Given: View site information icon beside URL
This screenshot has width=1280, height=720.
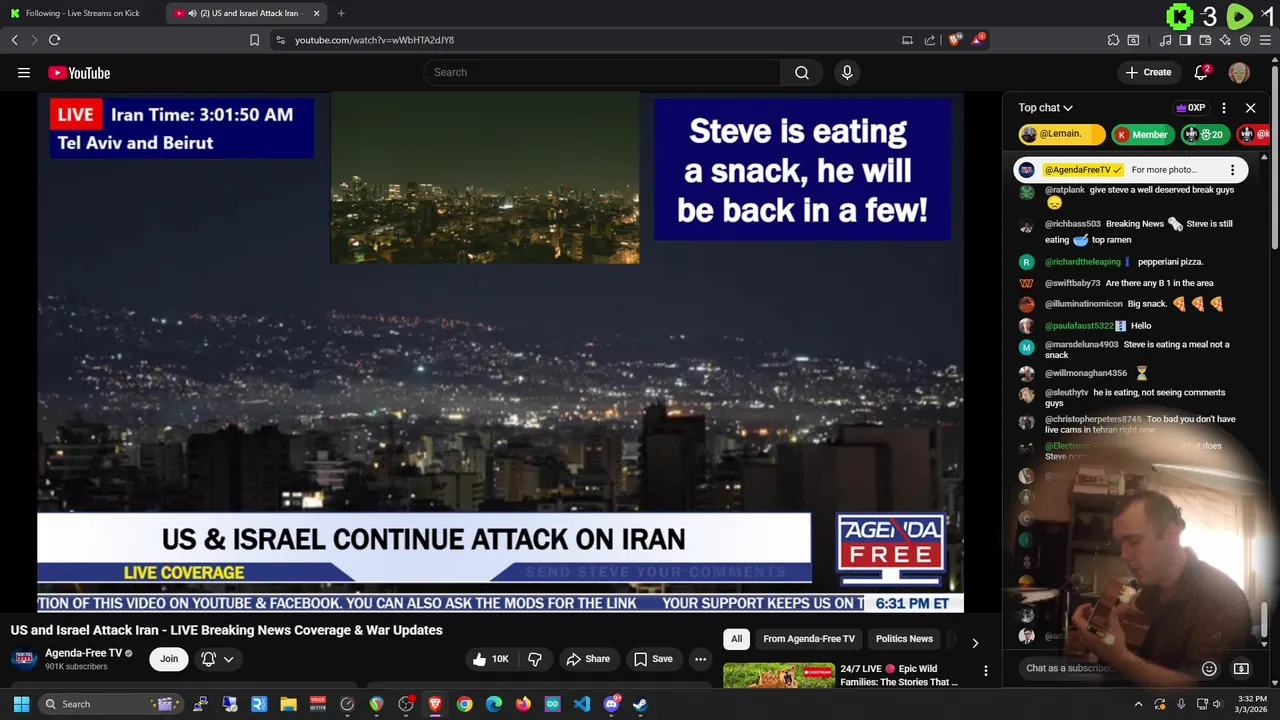Looking at the screenshot, I should click(280, 40).
